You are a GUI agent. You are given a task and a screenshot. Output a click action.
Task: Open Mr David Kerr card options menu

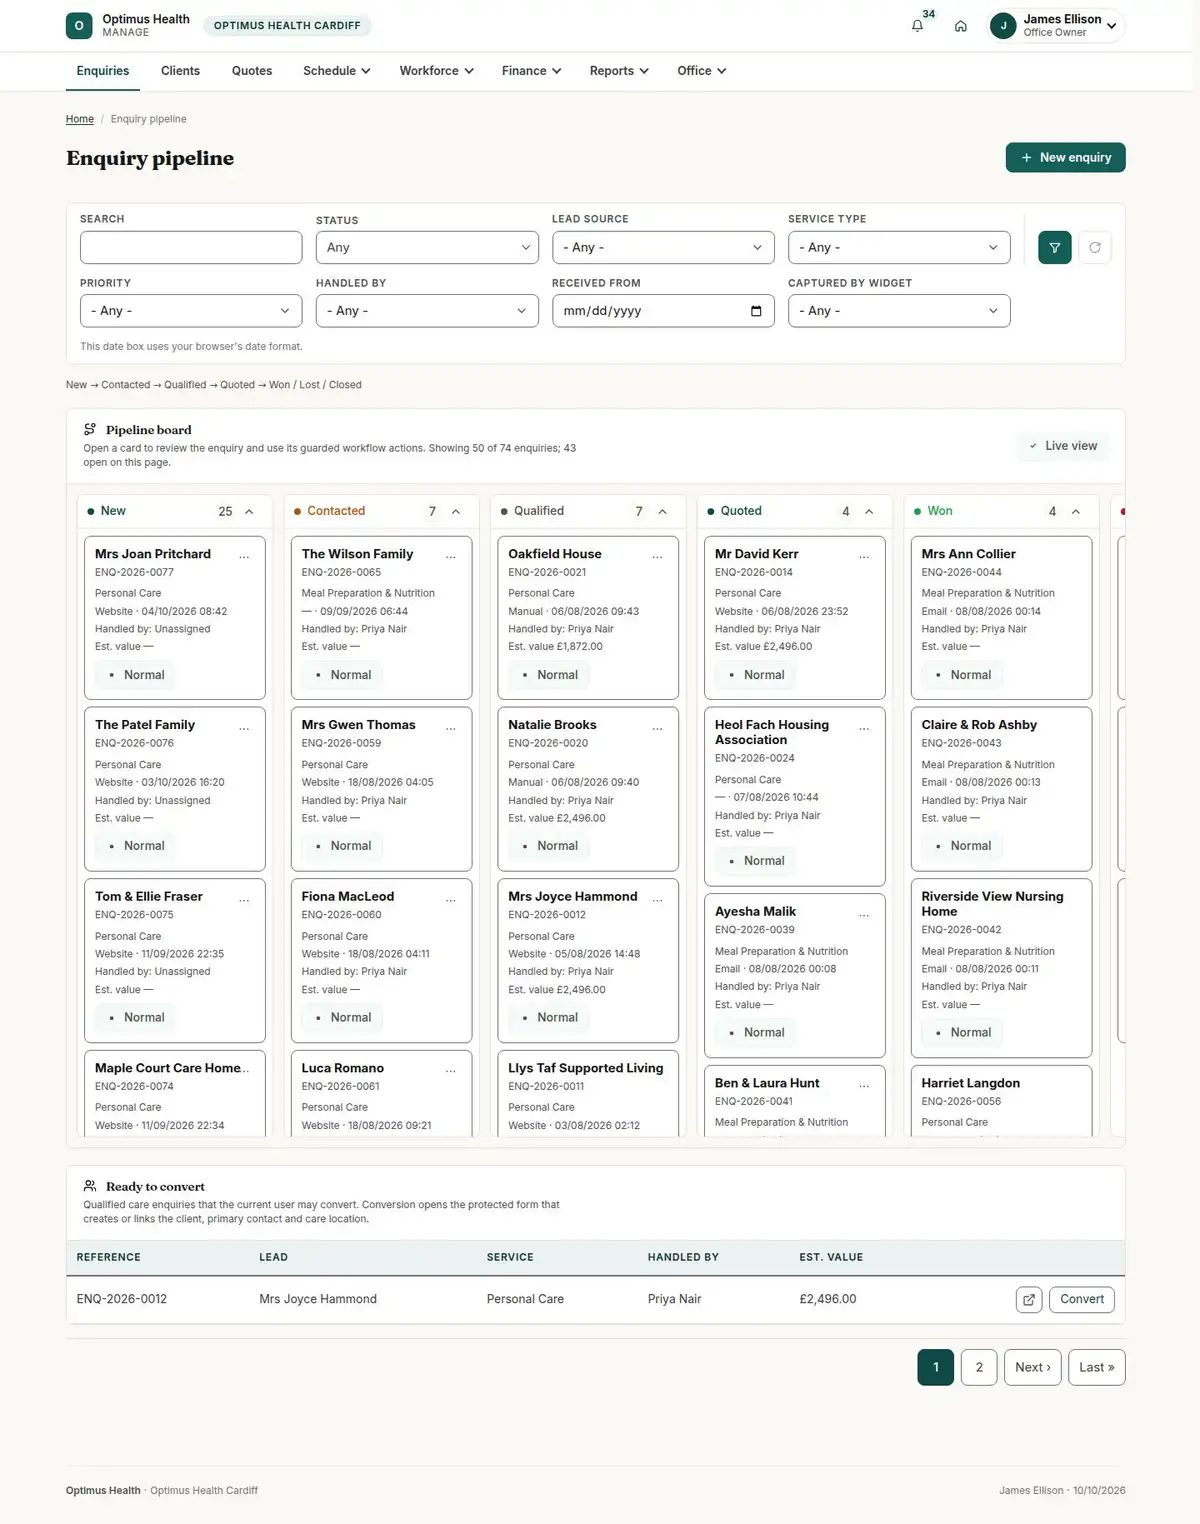pos(864,556)
